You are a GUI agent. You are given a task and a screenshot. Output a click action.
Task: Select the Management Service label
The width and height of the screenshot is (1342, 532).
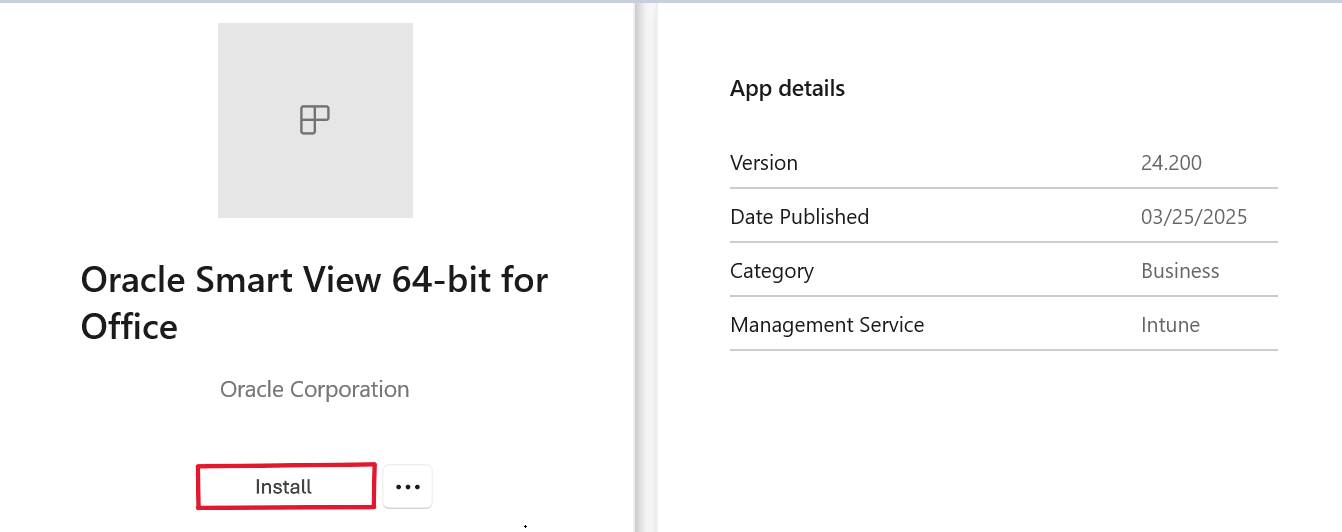827,324
